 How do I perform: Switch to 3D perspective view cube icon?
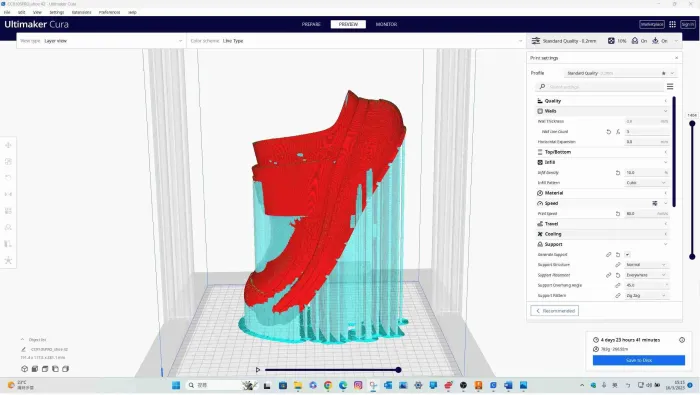[25, 369]
